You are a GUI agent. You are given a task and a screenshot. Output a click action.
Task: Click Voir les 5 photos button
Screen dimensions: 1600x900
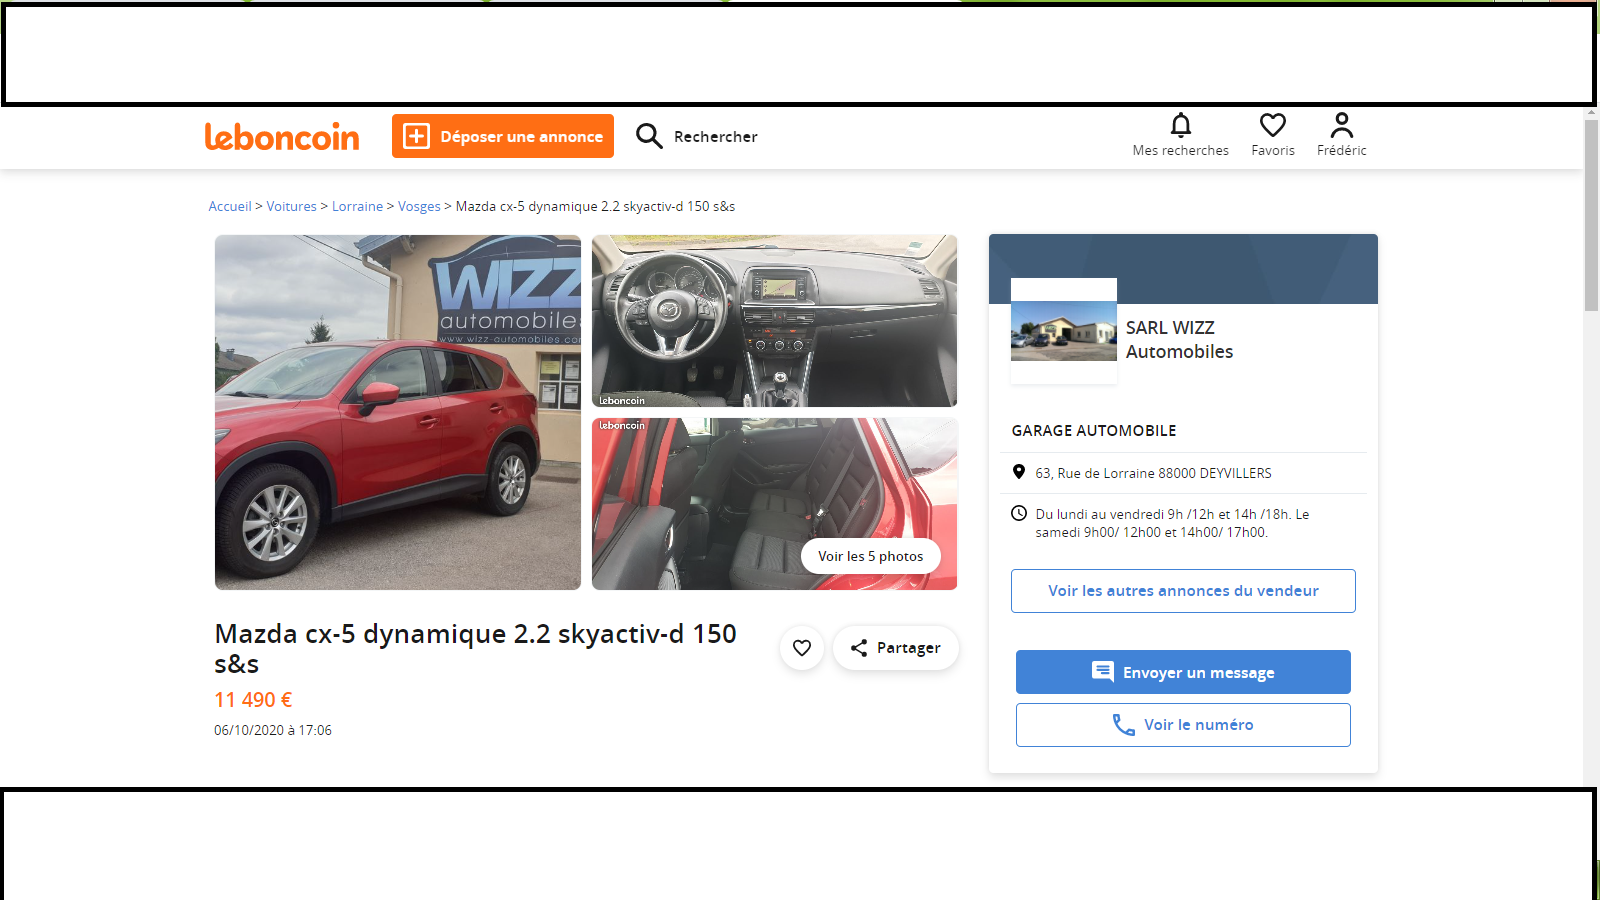(x=871, y=557)
